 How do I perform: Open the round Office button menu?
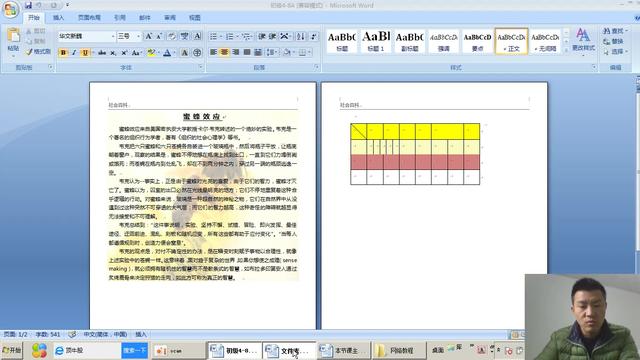coord(11,10)
